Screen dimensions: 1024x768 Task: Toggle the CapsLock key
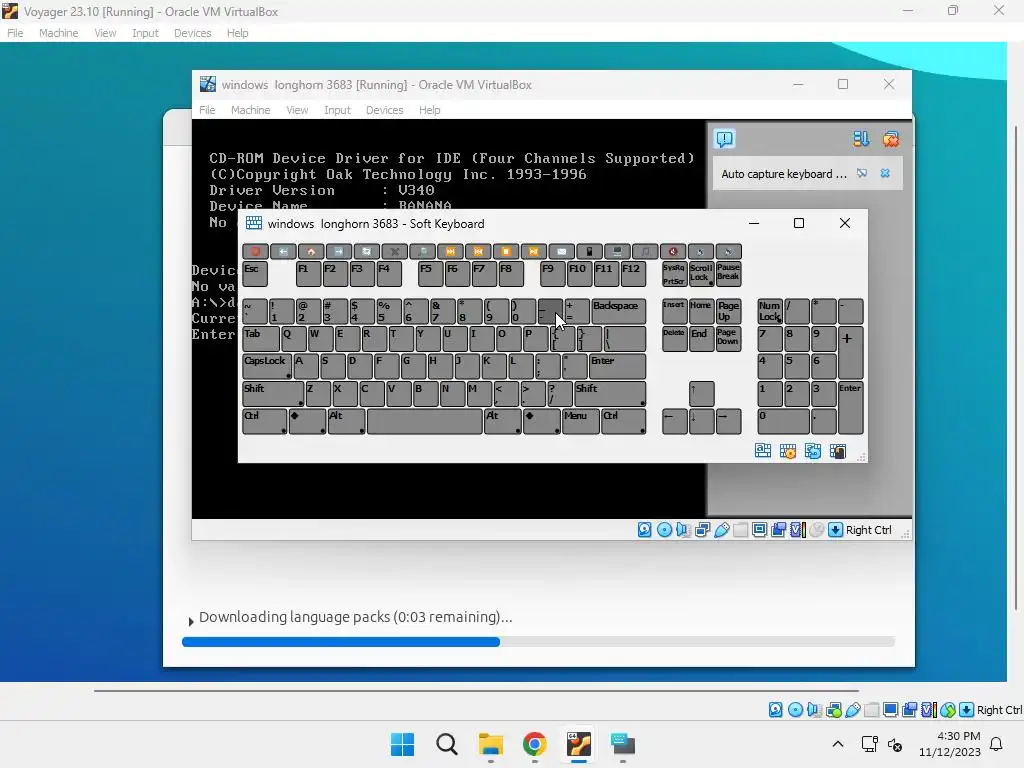pyautogui.click(x=267, y=366)
